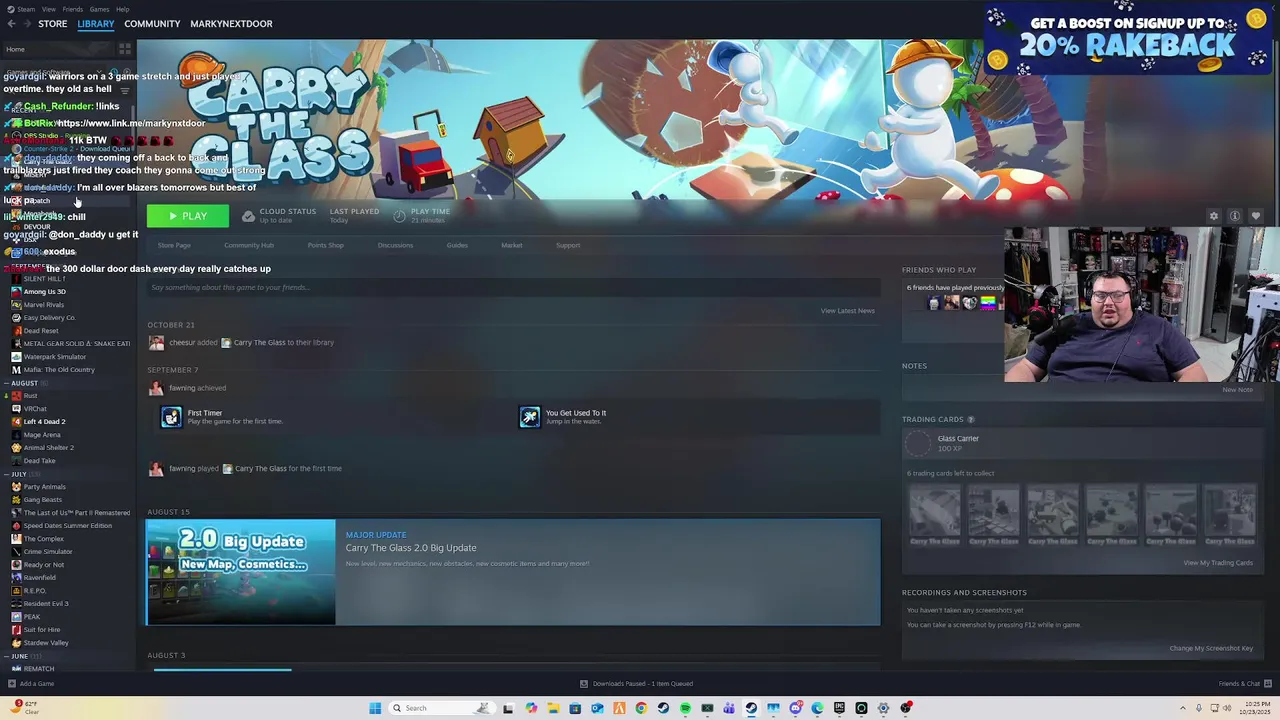This screenshot has height=720, width=1280.
Task: Select Party Animals in the library
Action: [44, 487]
